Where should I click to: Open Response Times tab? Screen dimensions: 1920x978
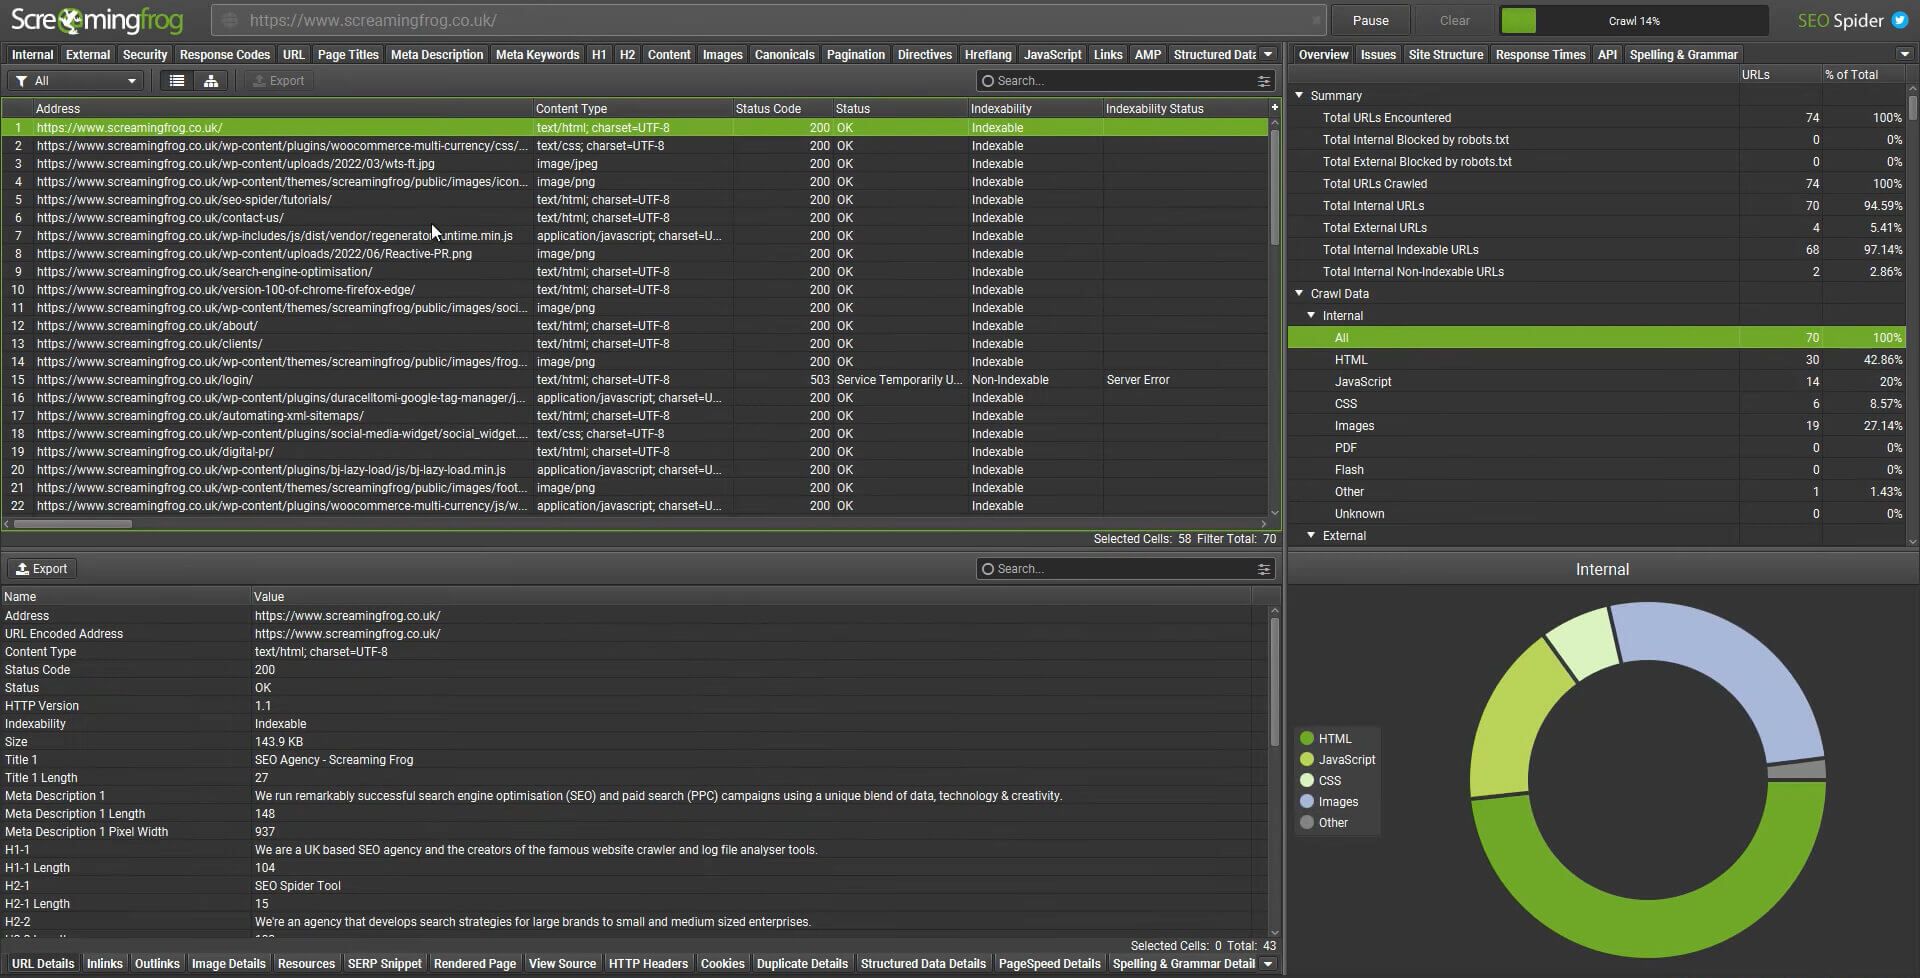1540,54
